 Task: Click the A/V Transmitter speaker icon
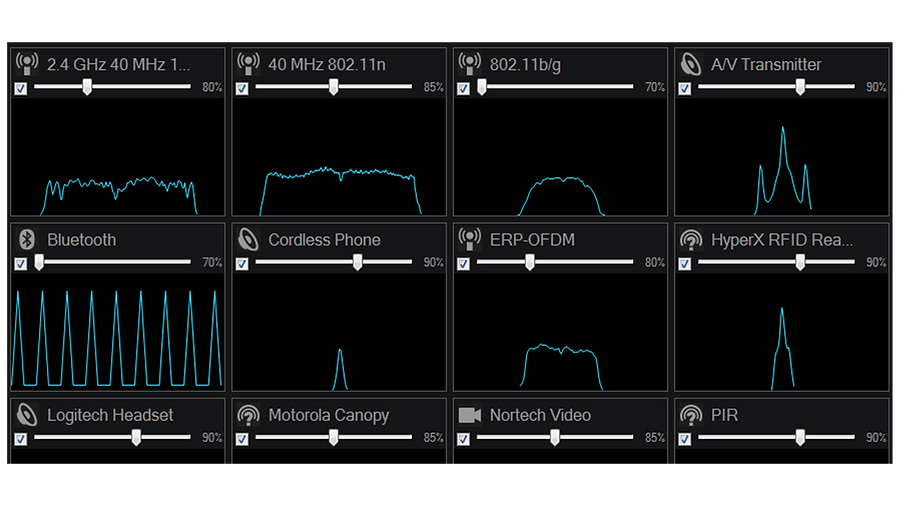[691, 65]
